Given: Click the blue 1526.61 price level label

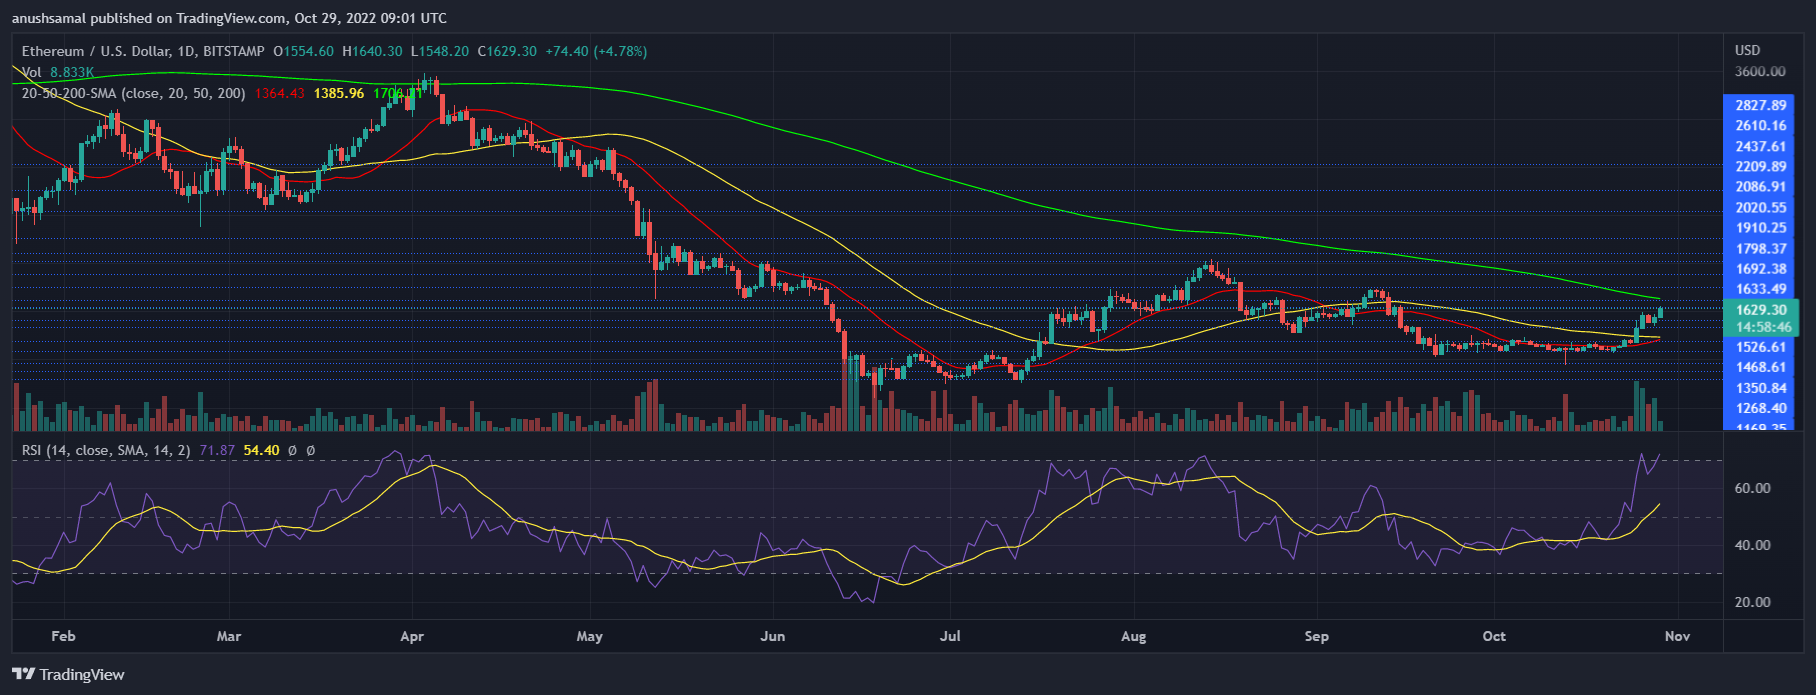Looking at the screenshot, I should pos(1761,347).
